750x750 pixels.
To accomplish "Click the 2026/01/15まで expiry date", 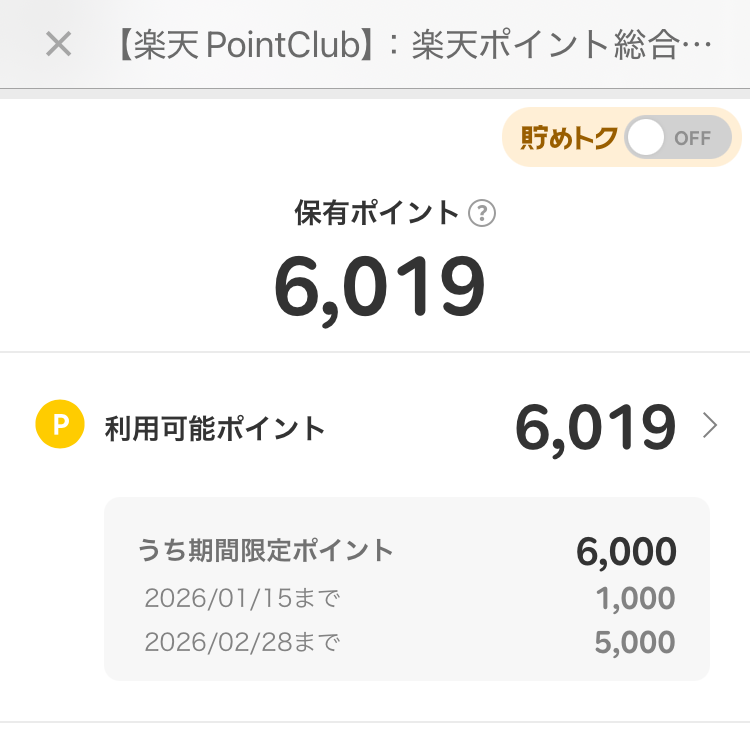I will 242,599.
